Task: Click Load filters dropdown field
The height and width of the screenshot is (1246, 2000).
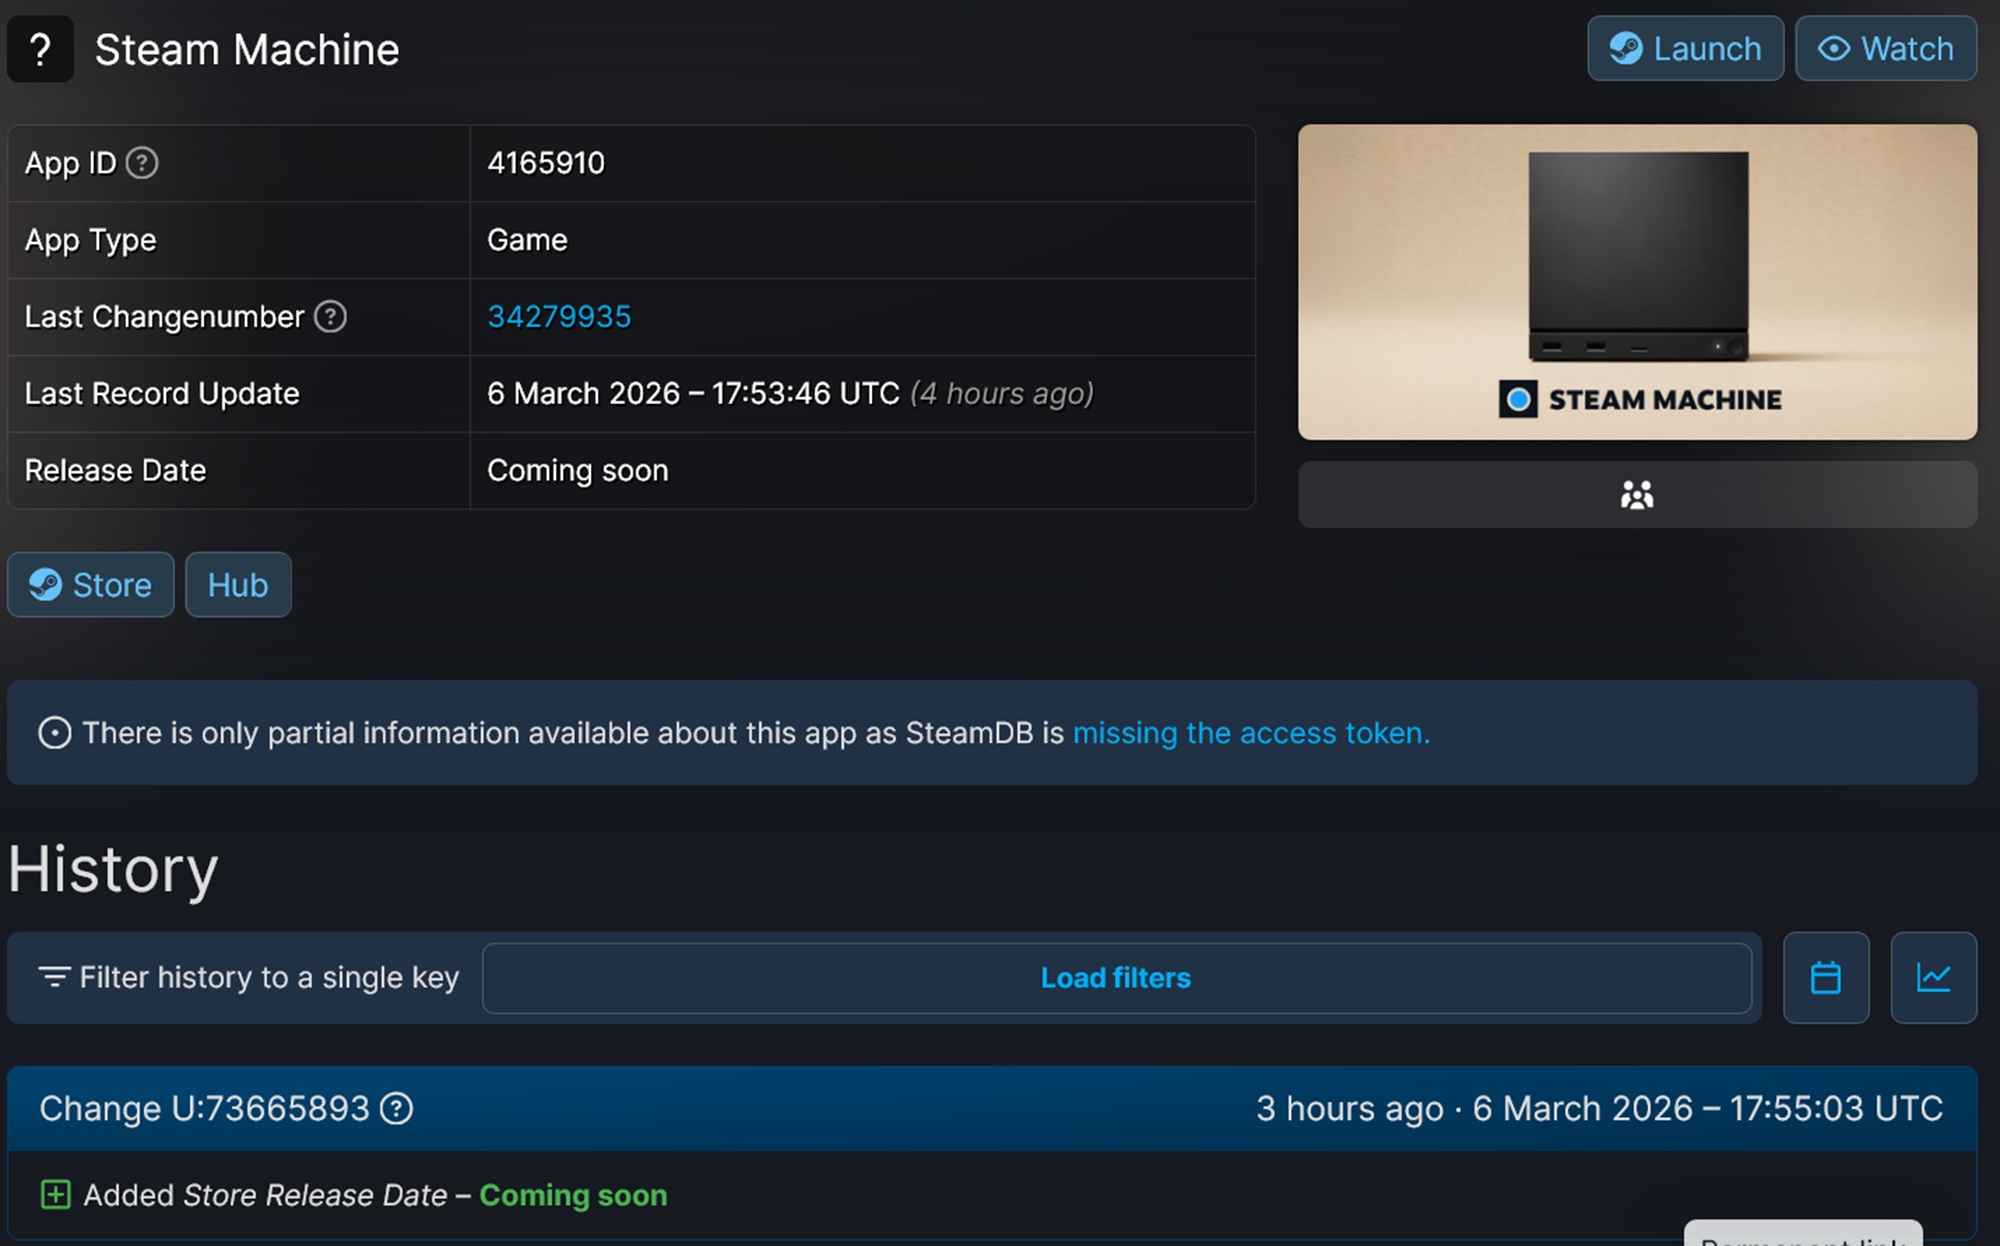Action: tap(1116, 977)
